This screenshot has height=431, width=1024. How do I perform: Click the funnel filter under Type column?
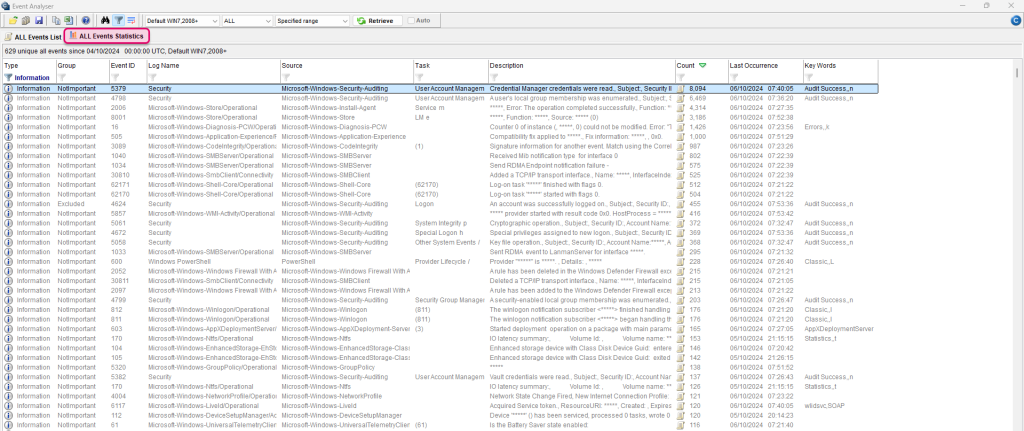8,78
